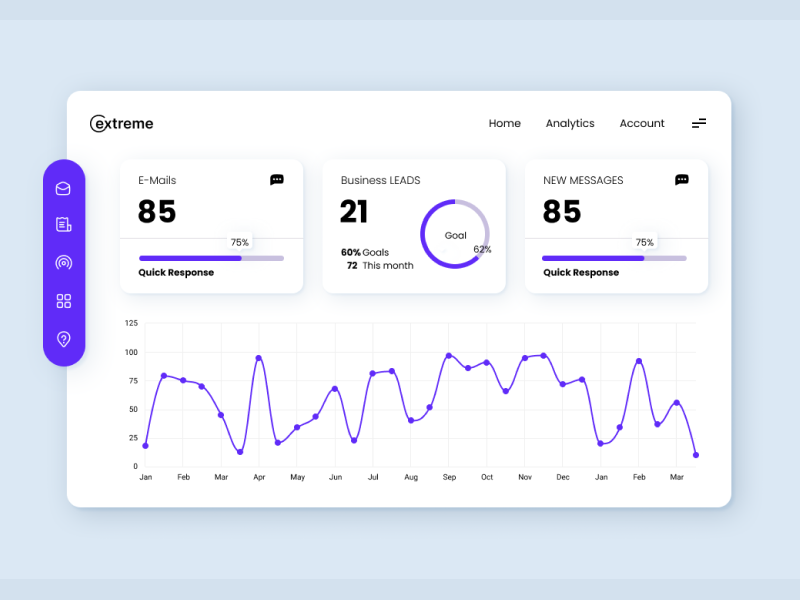The height and width of the screenshot is (600, 800).
Task: Open the hamburger menu icon at top right
Action: 699,123
